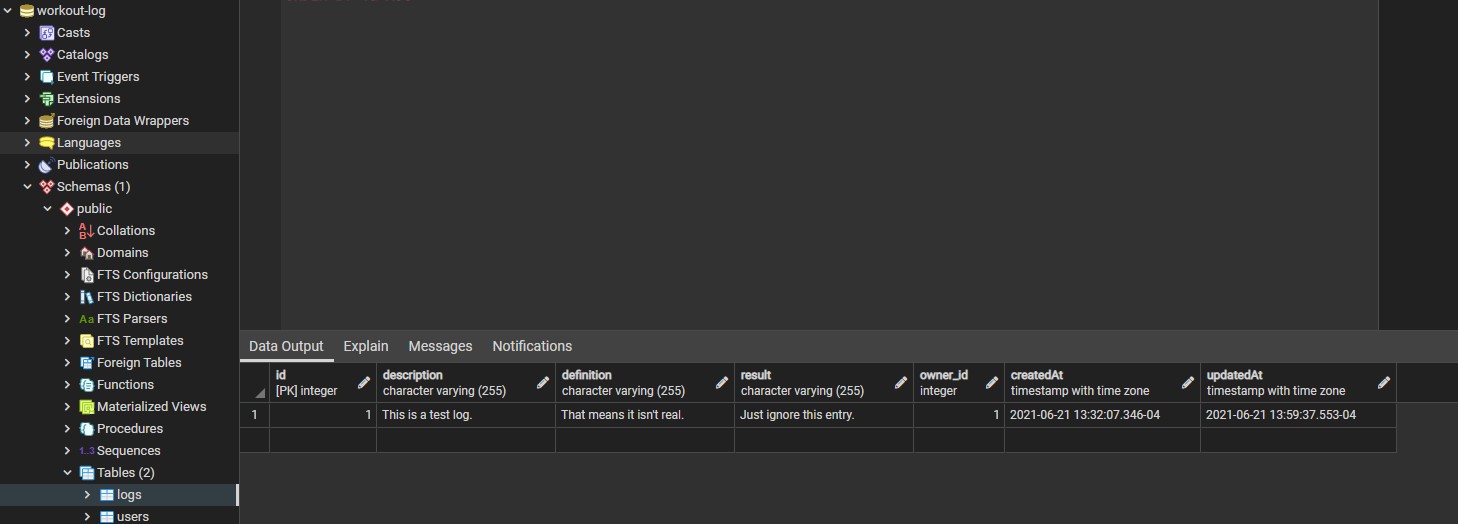Viewport: 1458px width, 524px height.
Task: Click the edit pencil in updatedAt column header
Action: tap(1383, 382)
